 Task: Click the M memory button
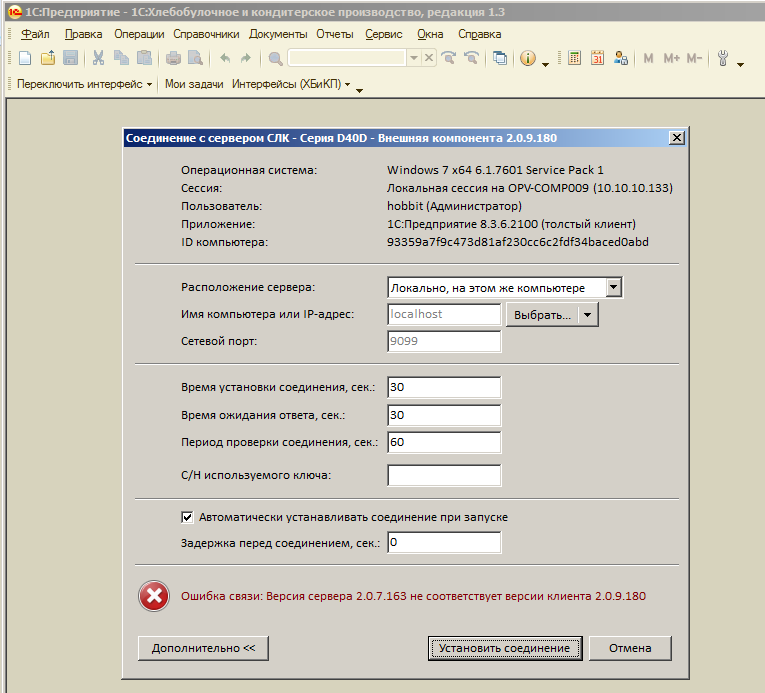pos(648,59)
